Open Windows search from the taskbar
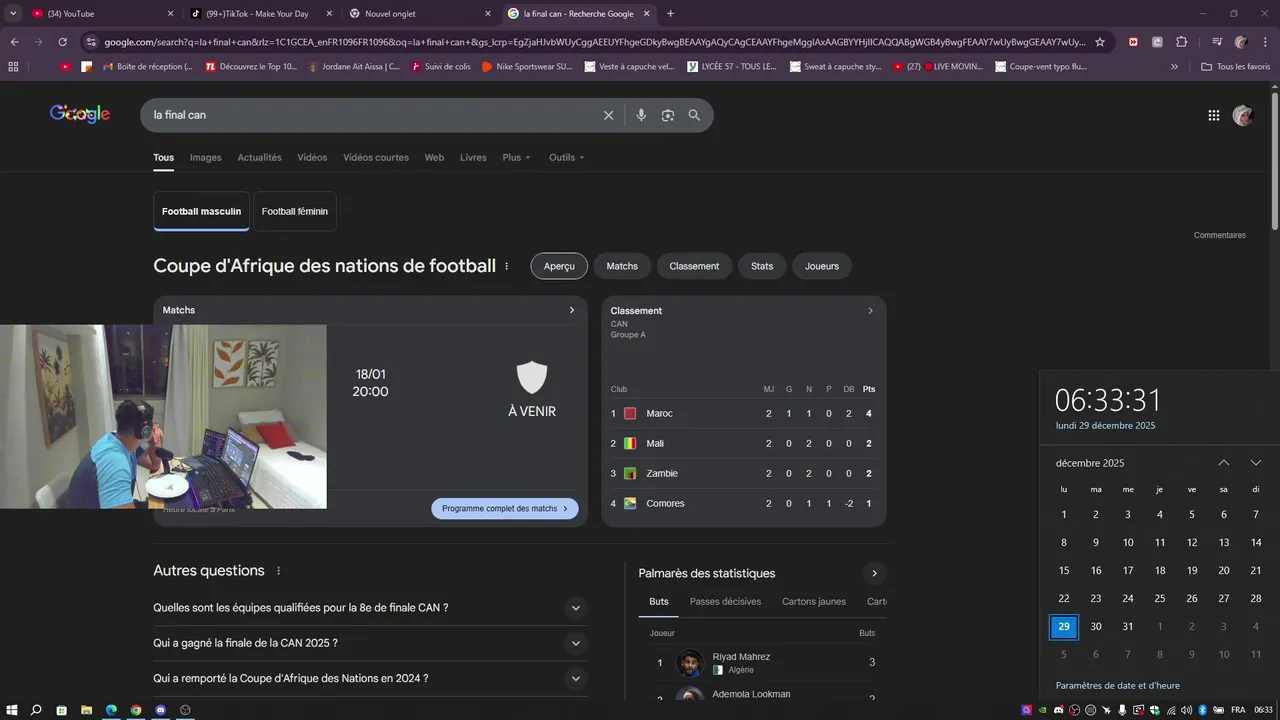The image size is (1280, 720). 36,710
